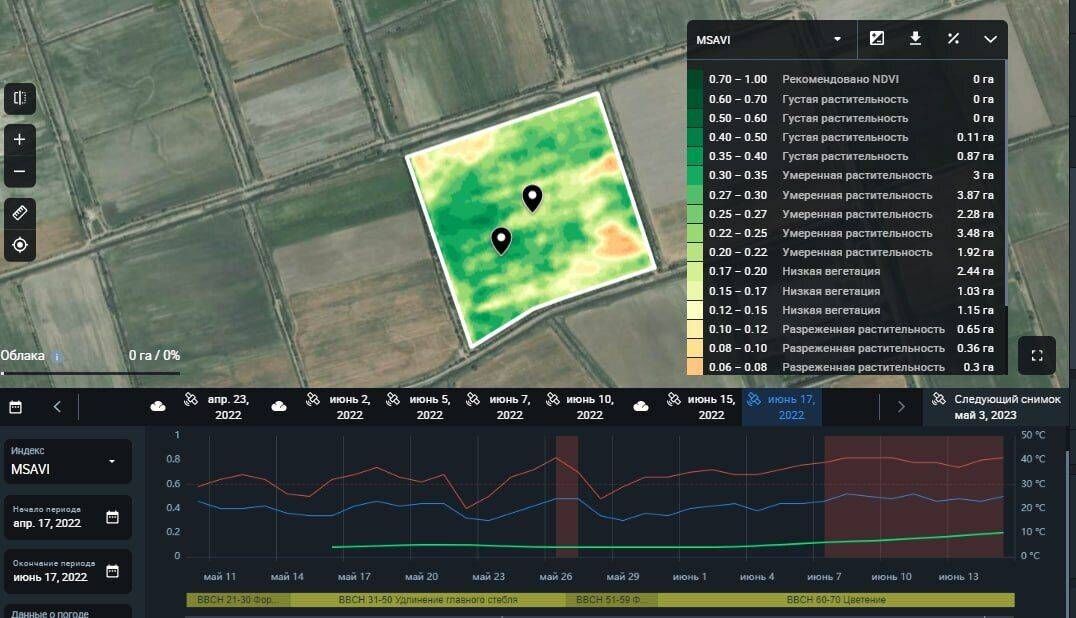
Task: Click BBCH 51-59 growth stage segment
Action: [612, 599]
